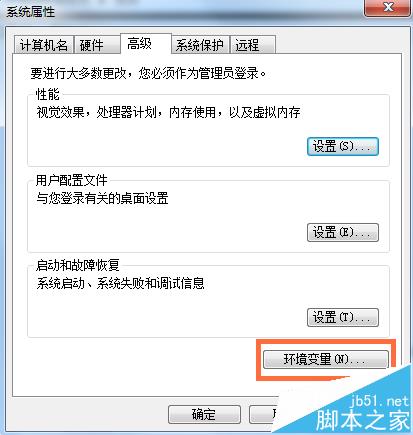Open the 硬件 tab
413x435 pixels.
pyautogui.click(x=96, y=45)
